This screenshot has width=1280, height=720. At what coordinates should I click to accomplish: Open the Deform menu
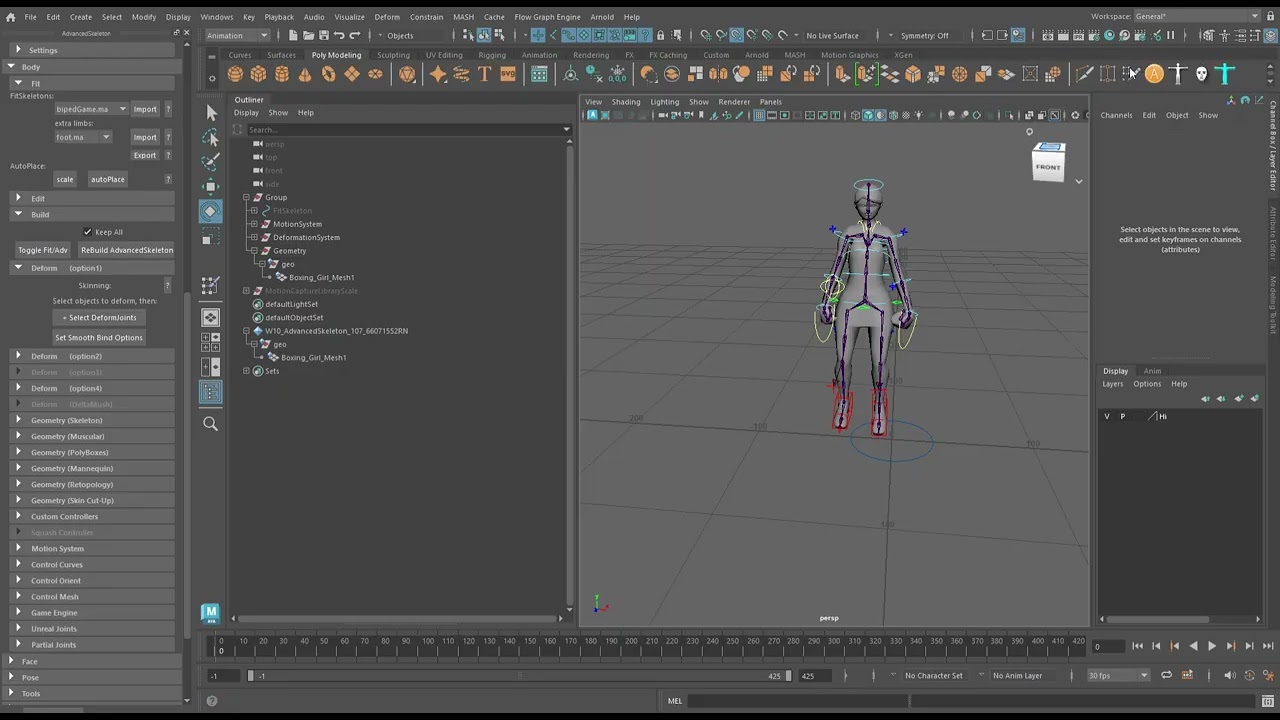(387, 17)
